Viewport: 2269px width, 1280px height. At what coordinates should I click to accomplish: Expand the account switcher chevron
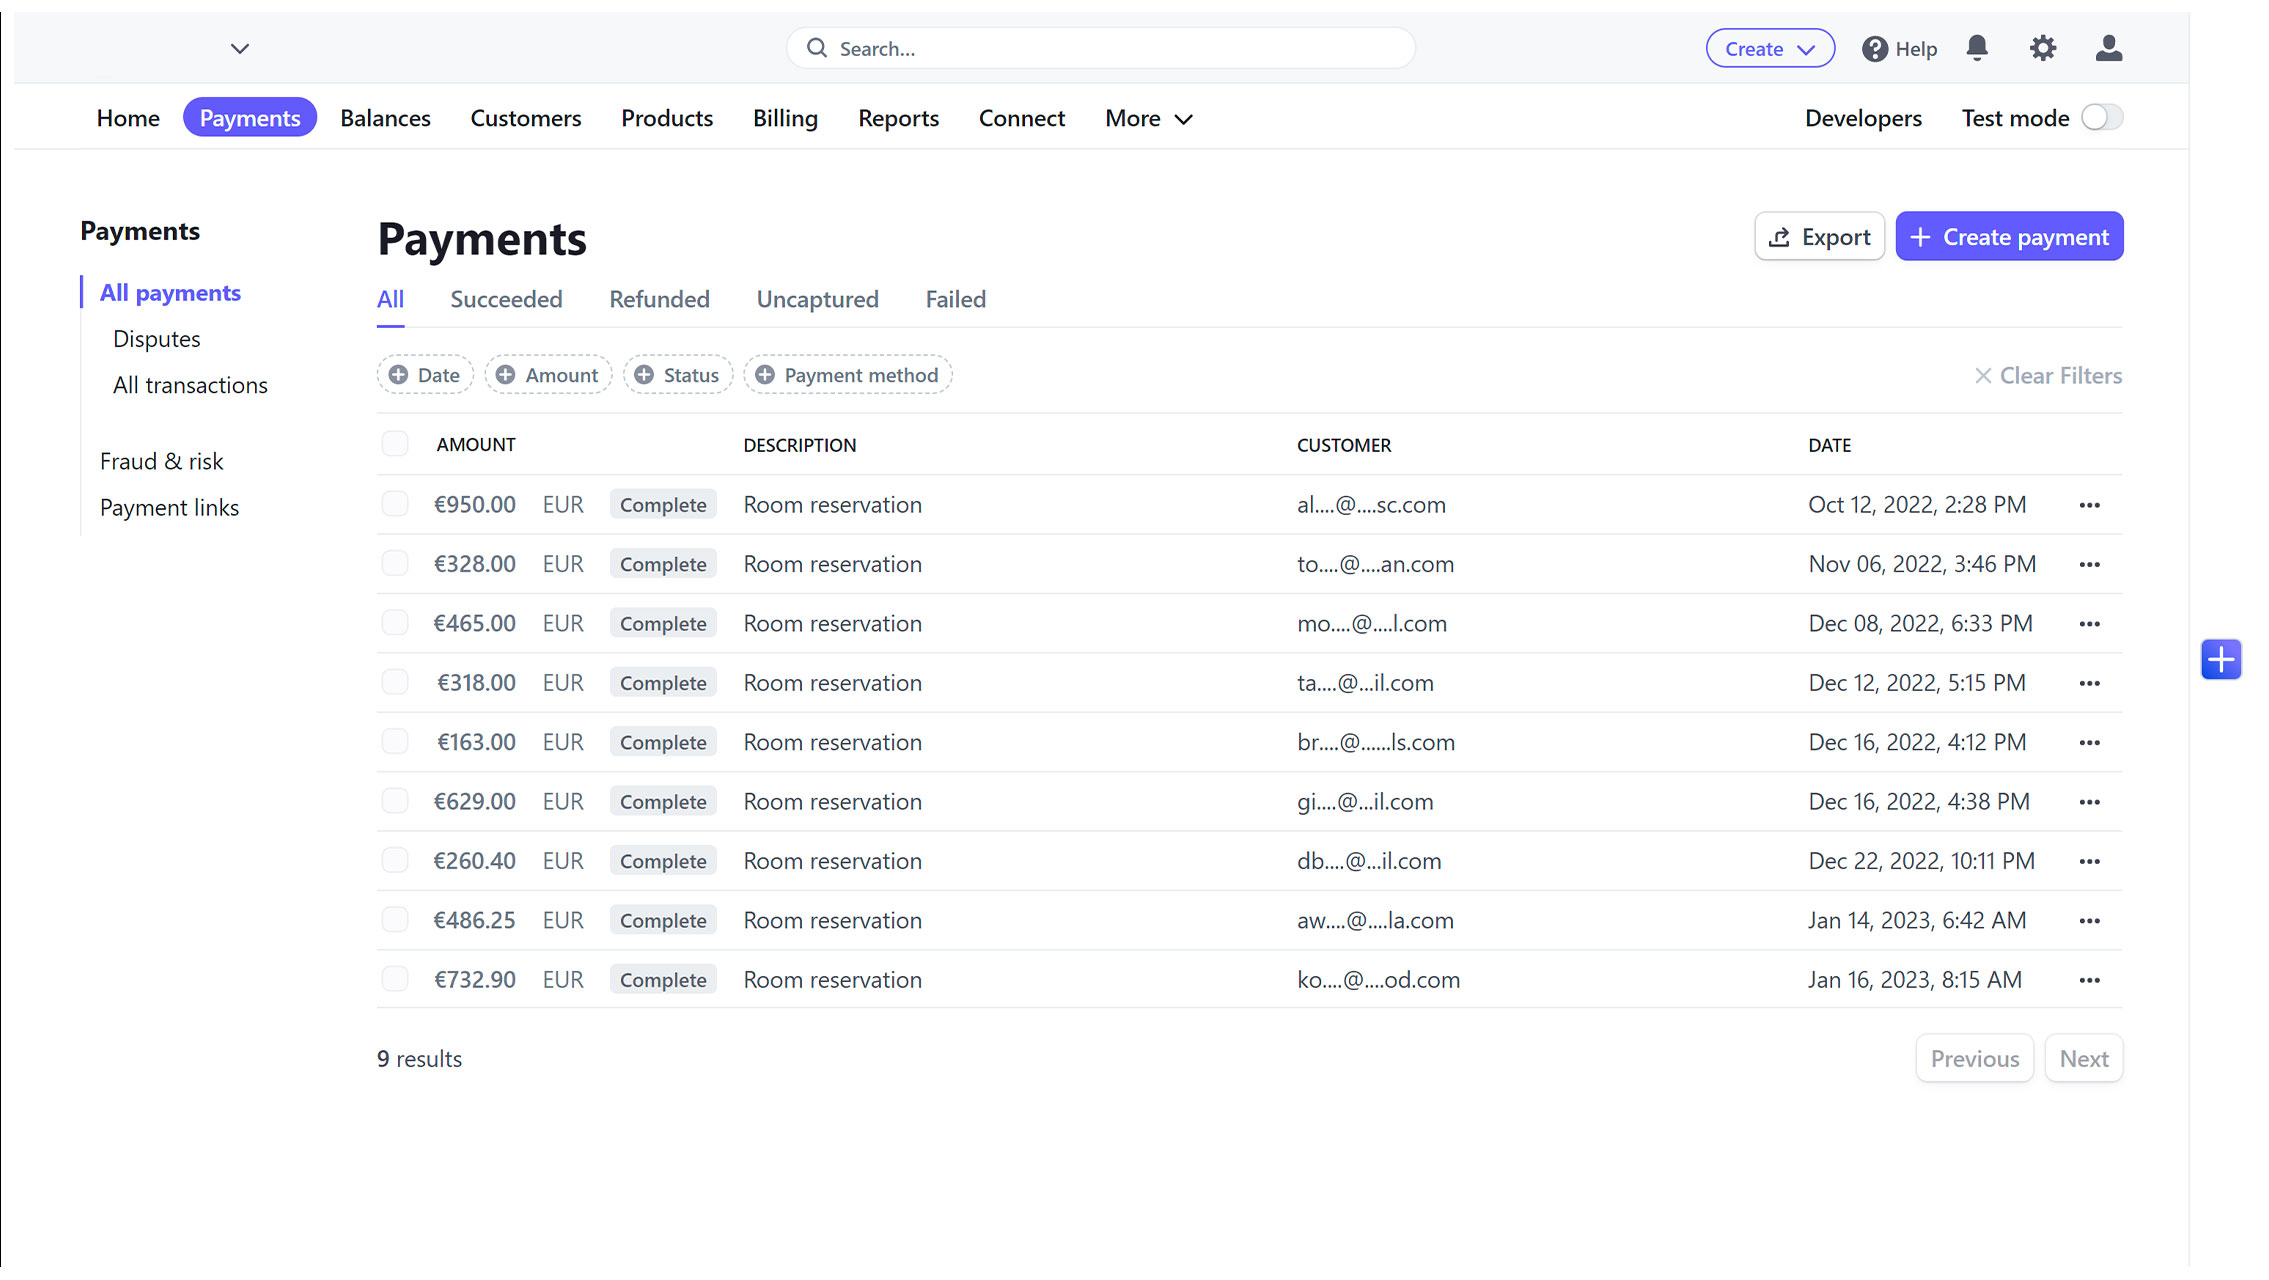pos(240,48)
